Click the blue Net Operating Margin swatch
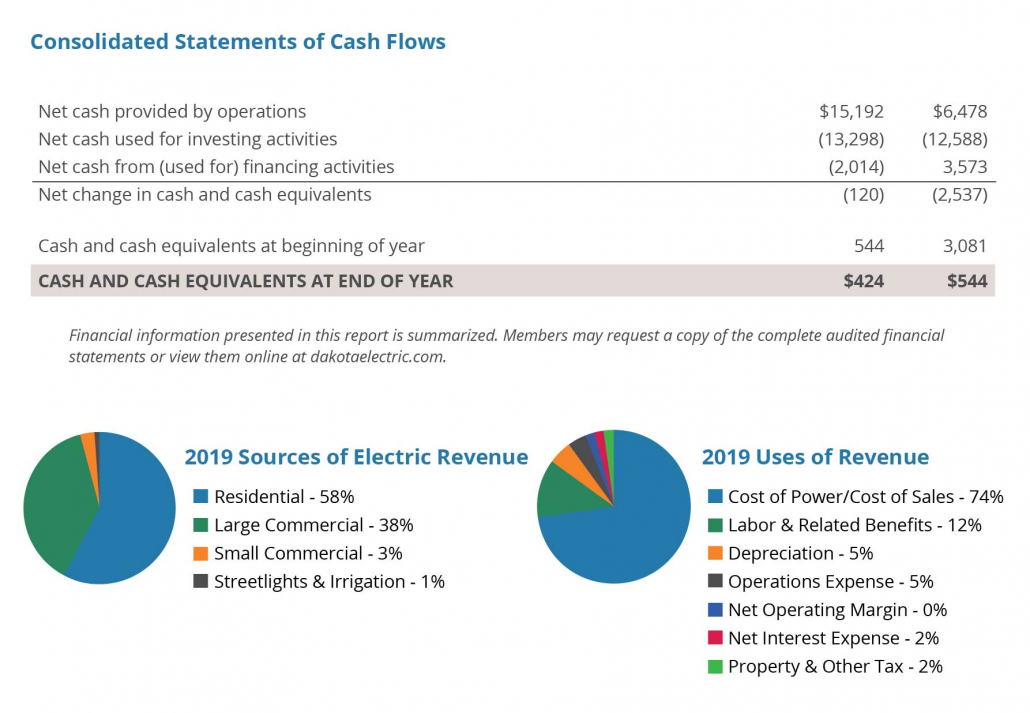This screenshot has width=1030, height=713. tap(715, 610)
